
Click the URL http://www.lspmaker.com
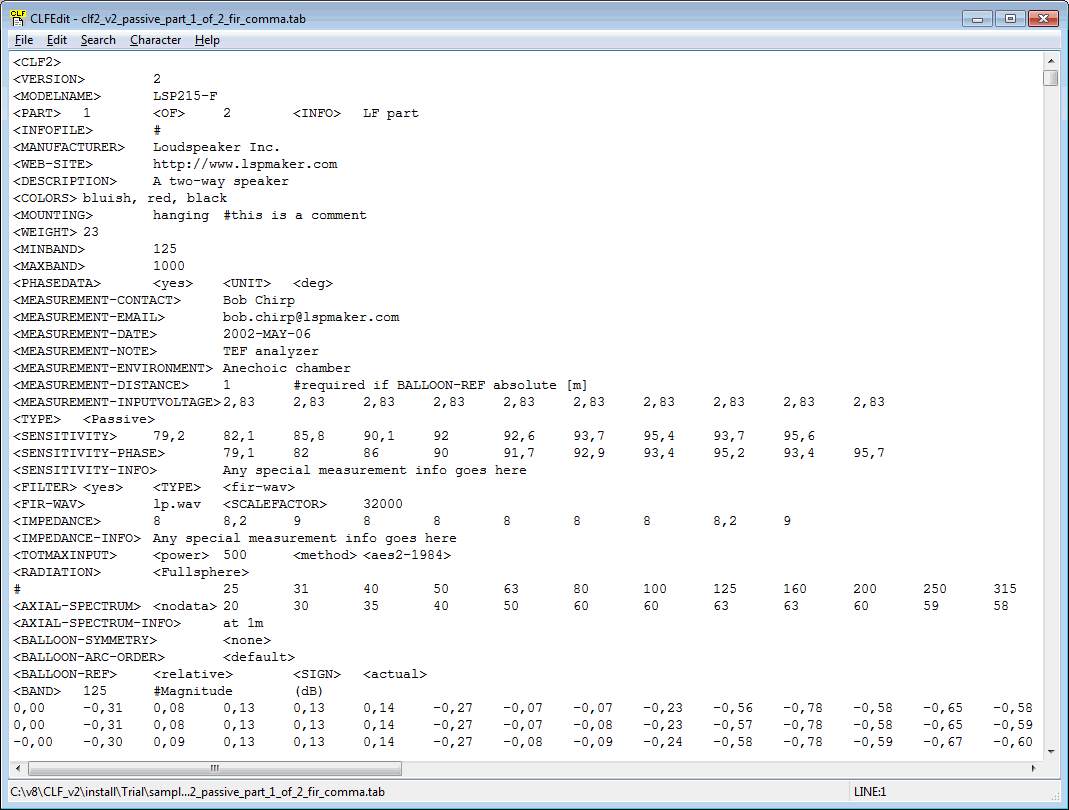click(245, 164)
